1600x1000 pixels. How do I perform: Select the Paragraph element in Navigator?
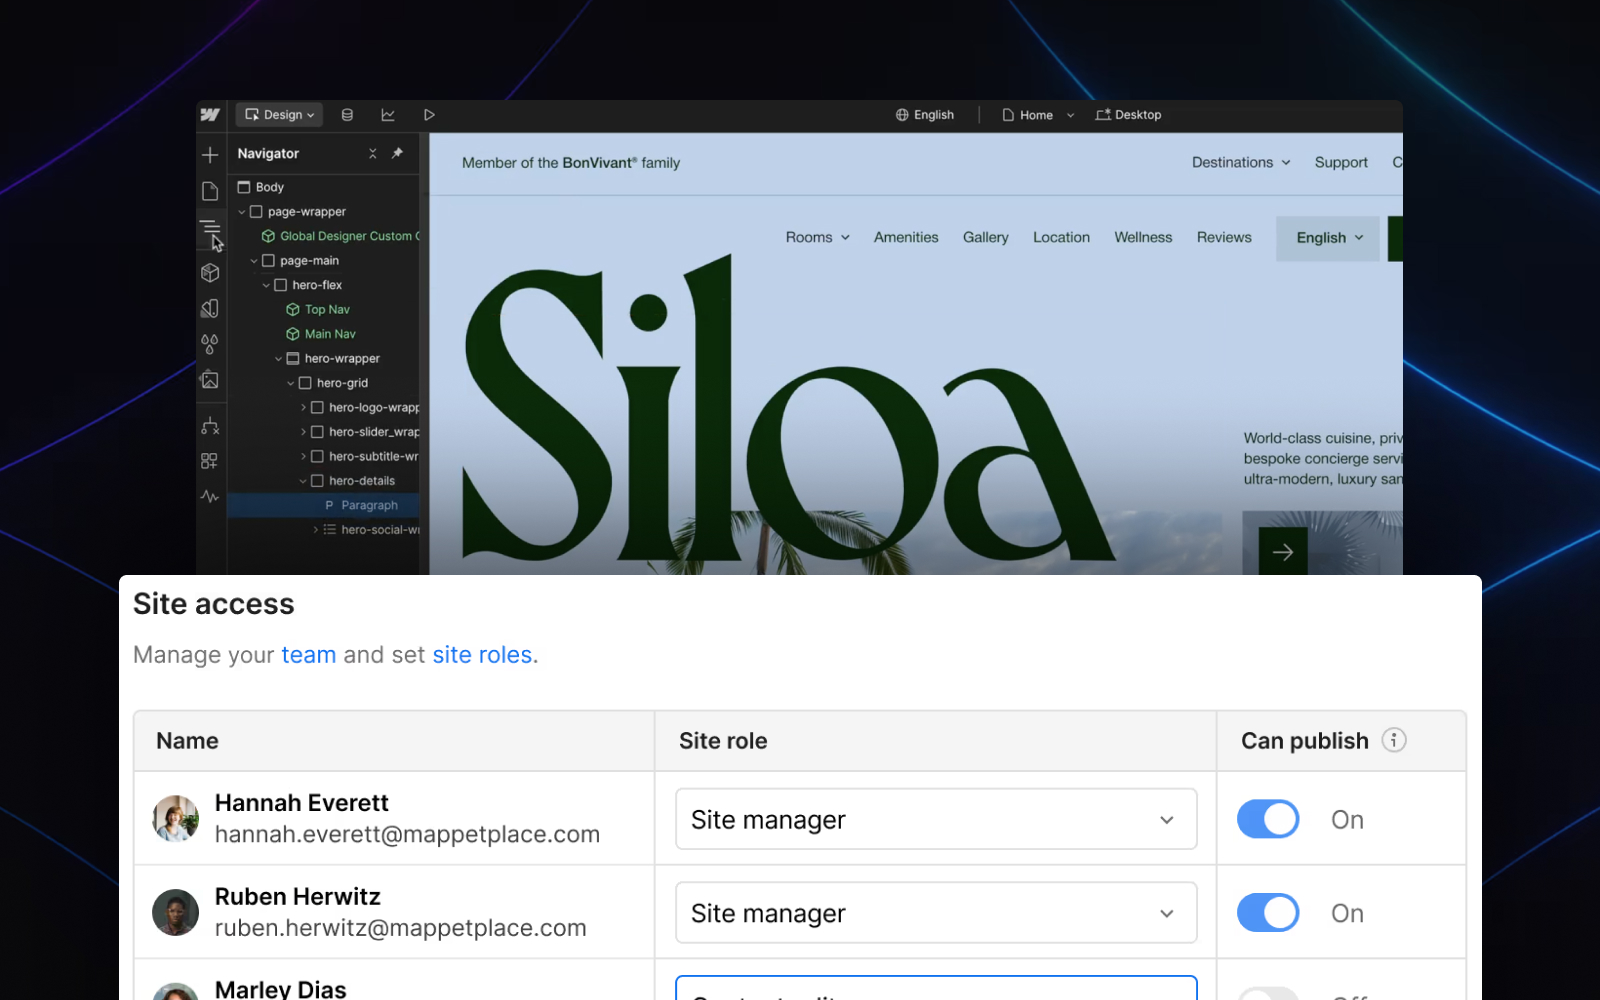323,505
